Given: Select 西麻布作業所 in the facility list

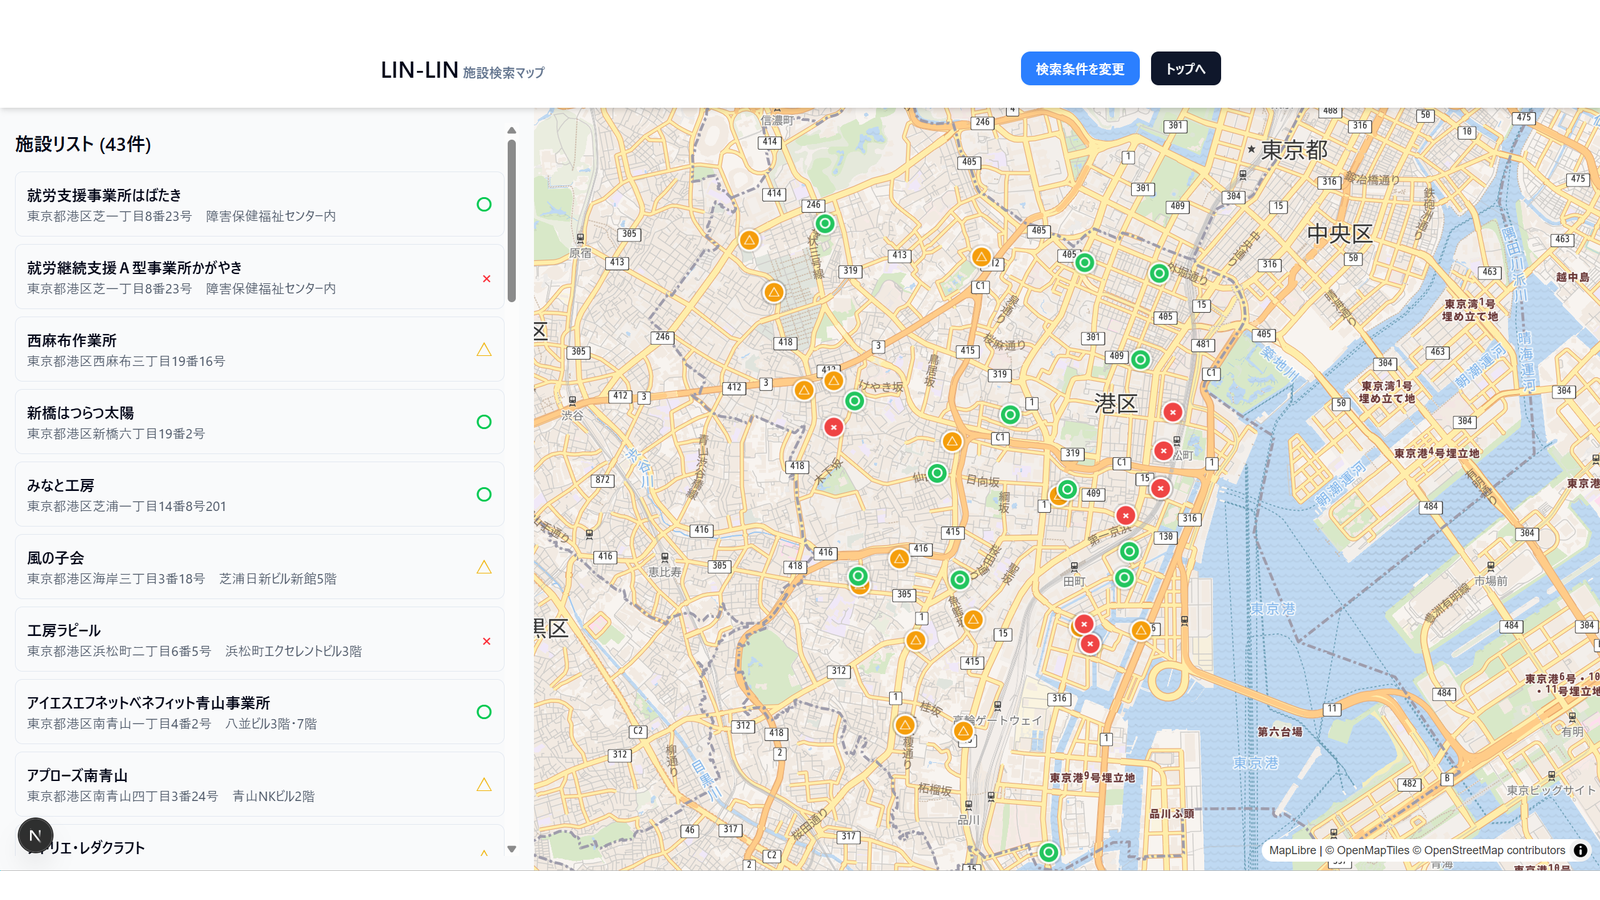Looking at the screenshot, I should [x=260, y=349].
